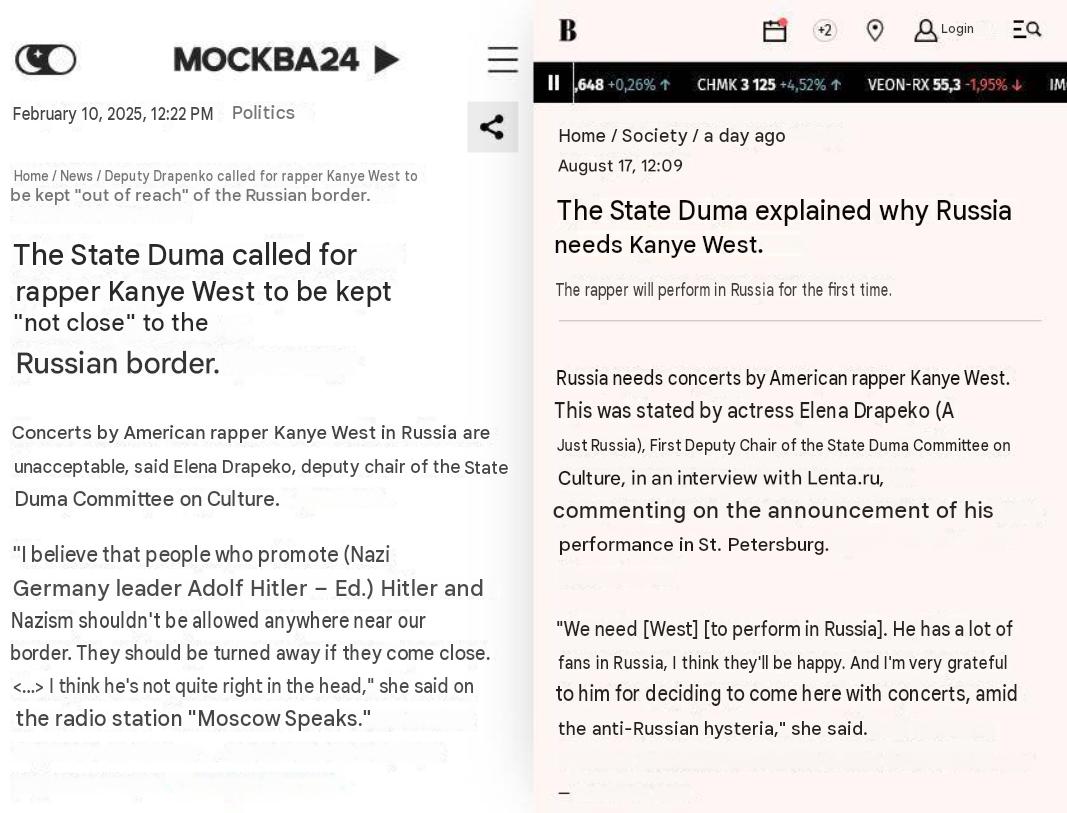Click the Kanye West border headline
The height and width of the screenshot is (813, 1067).
[202, 309]
